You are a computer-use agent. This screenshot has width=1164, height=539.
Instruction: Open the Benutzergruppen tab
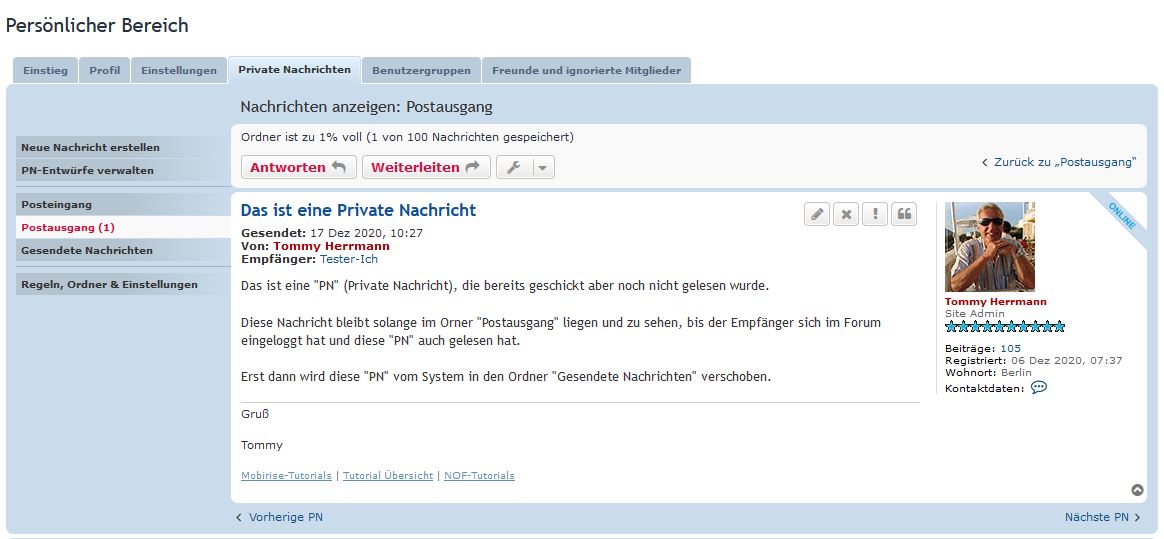422,71
